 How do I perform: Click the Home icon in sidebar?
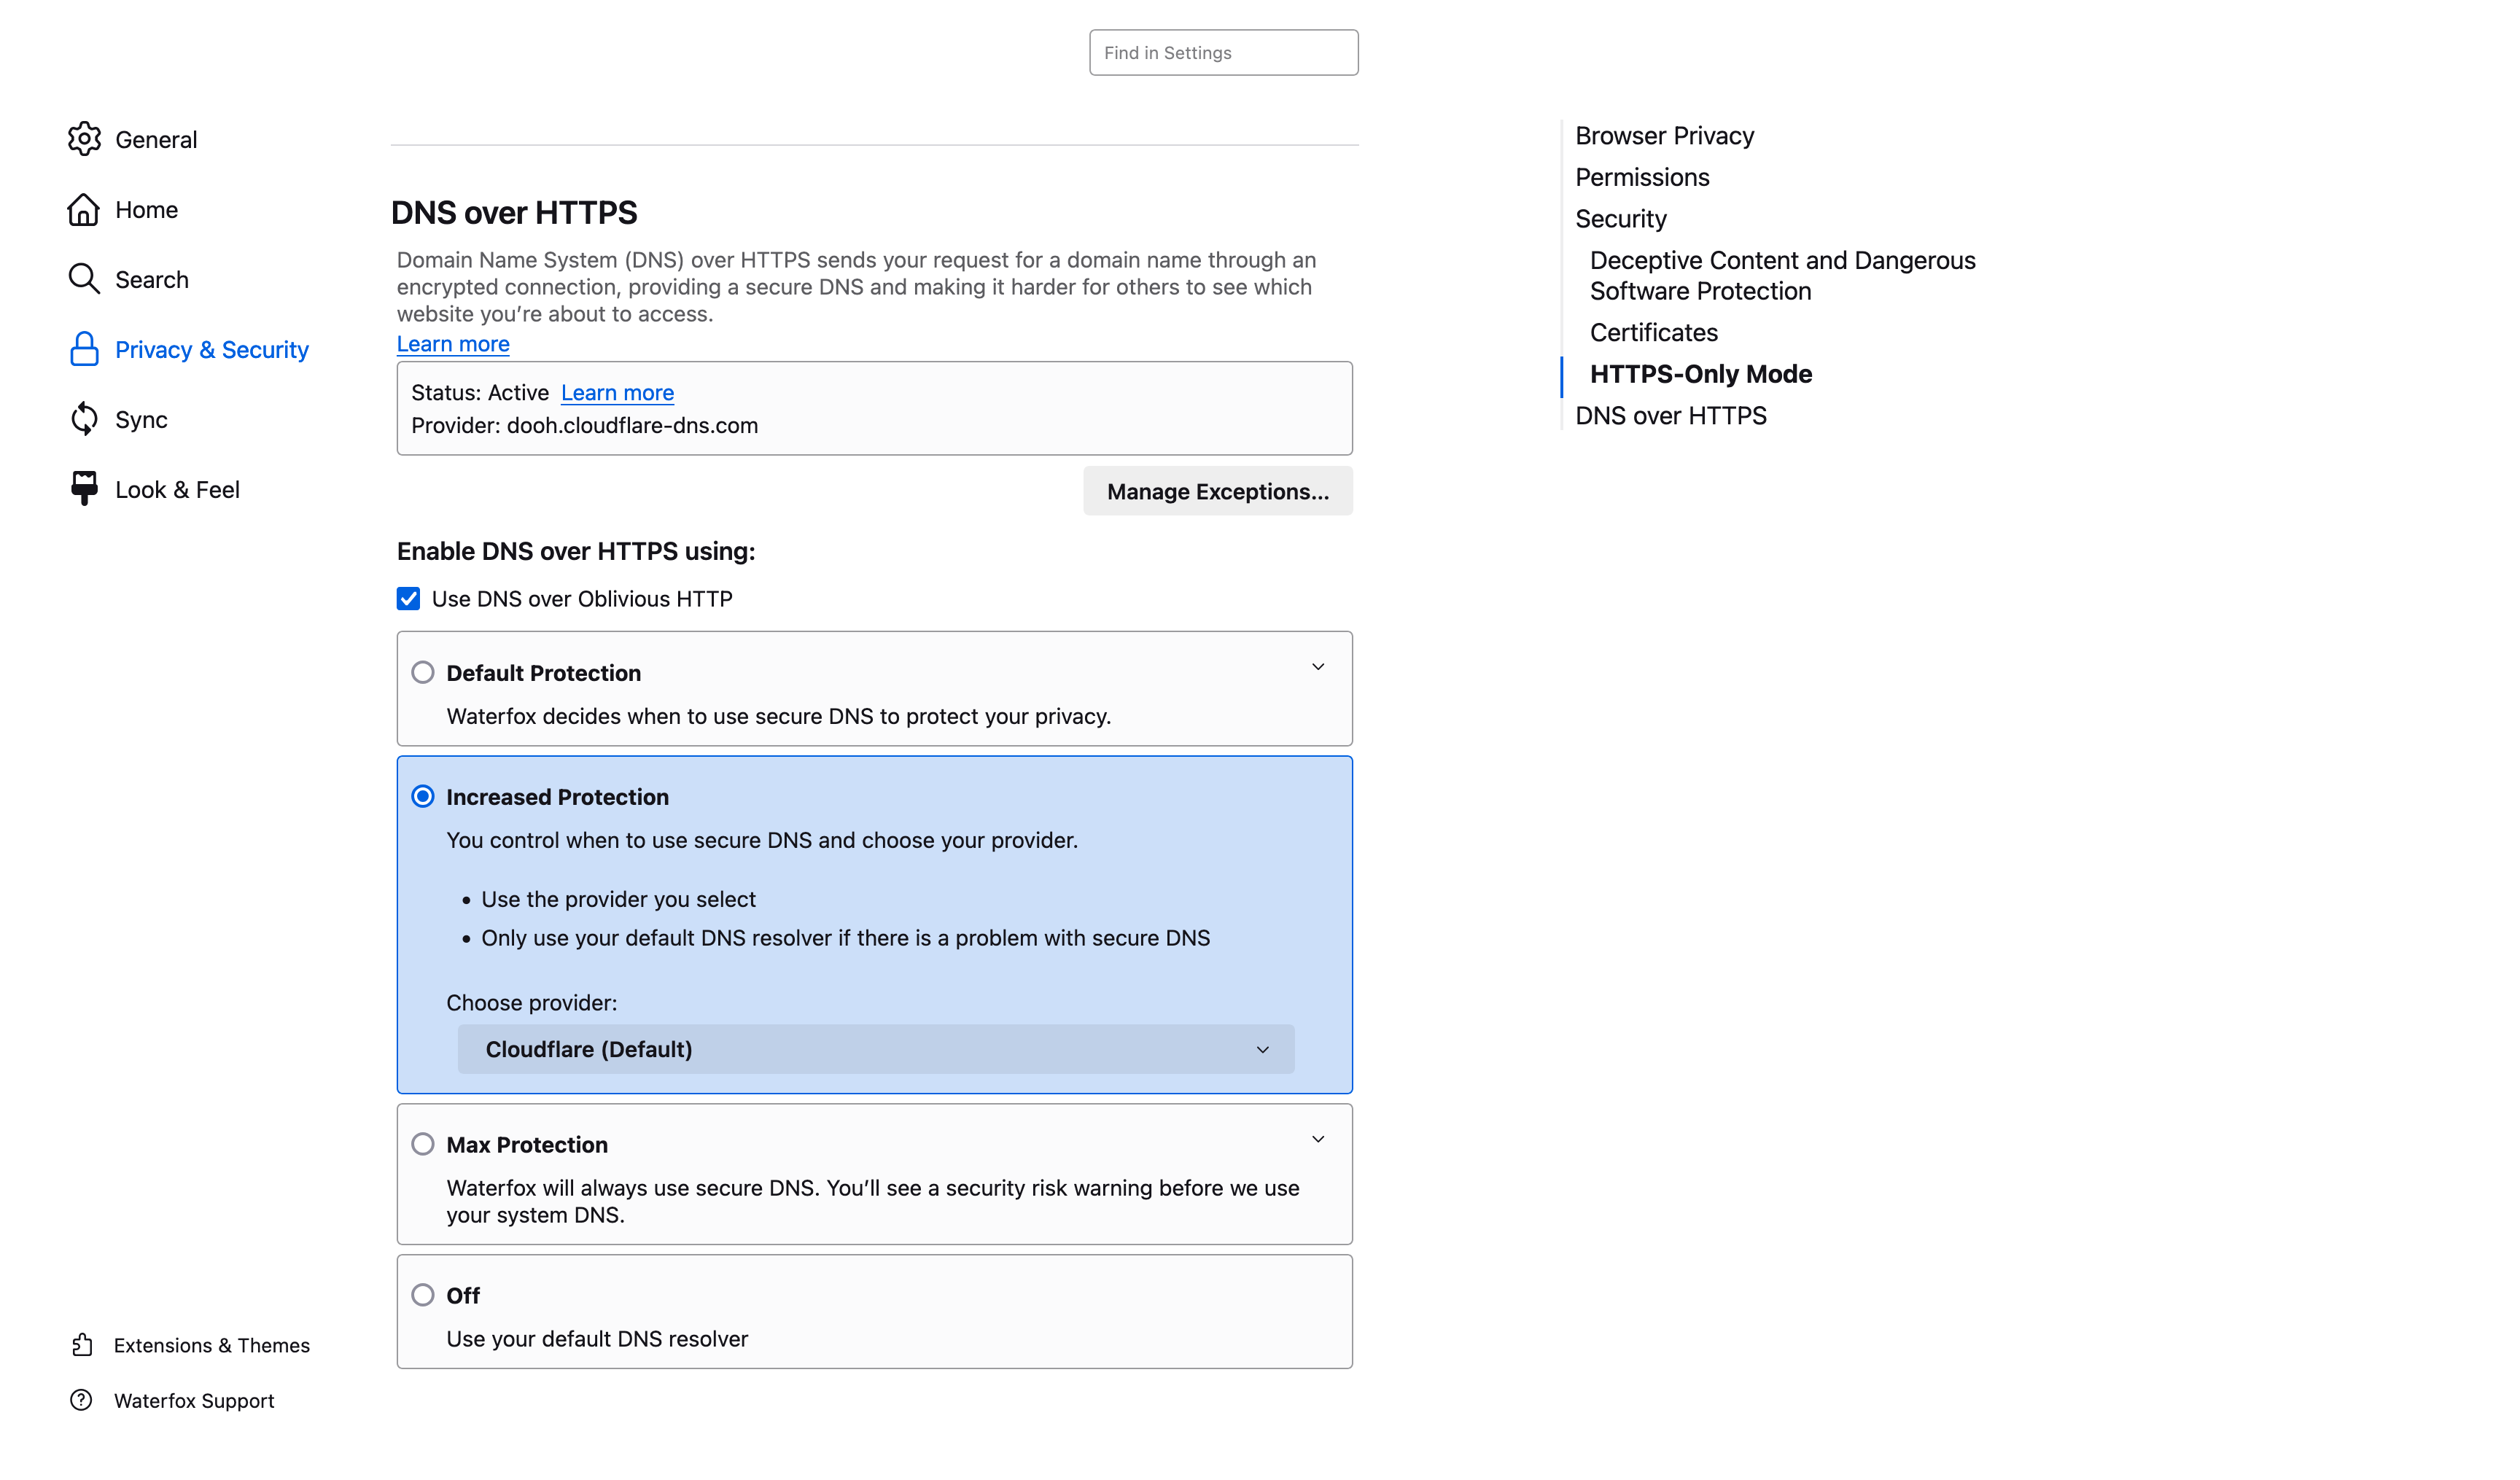point(83,208)
